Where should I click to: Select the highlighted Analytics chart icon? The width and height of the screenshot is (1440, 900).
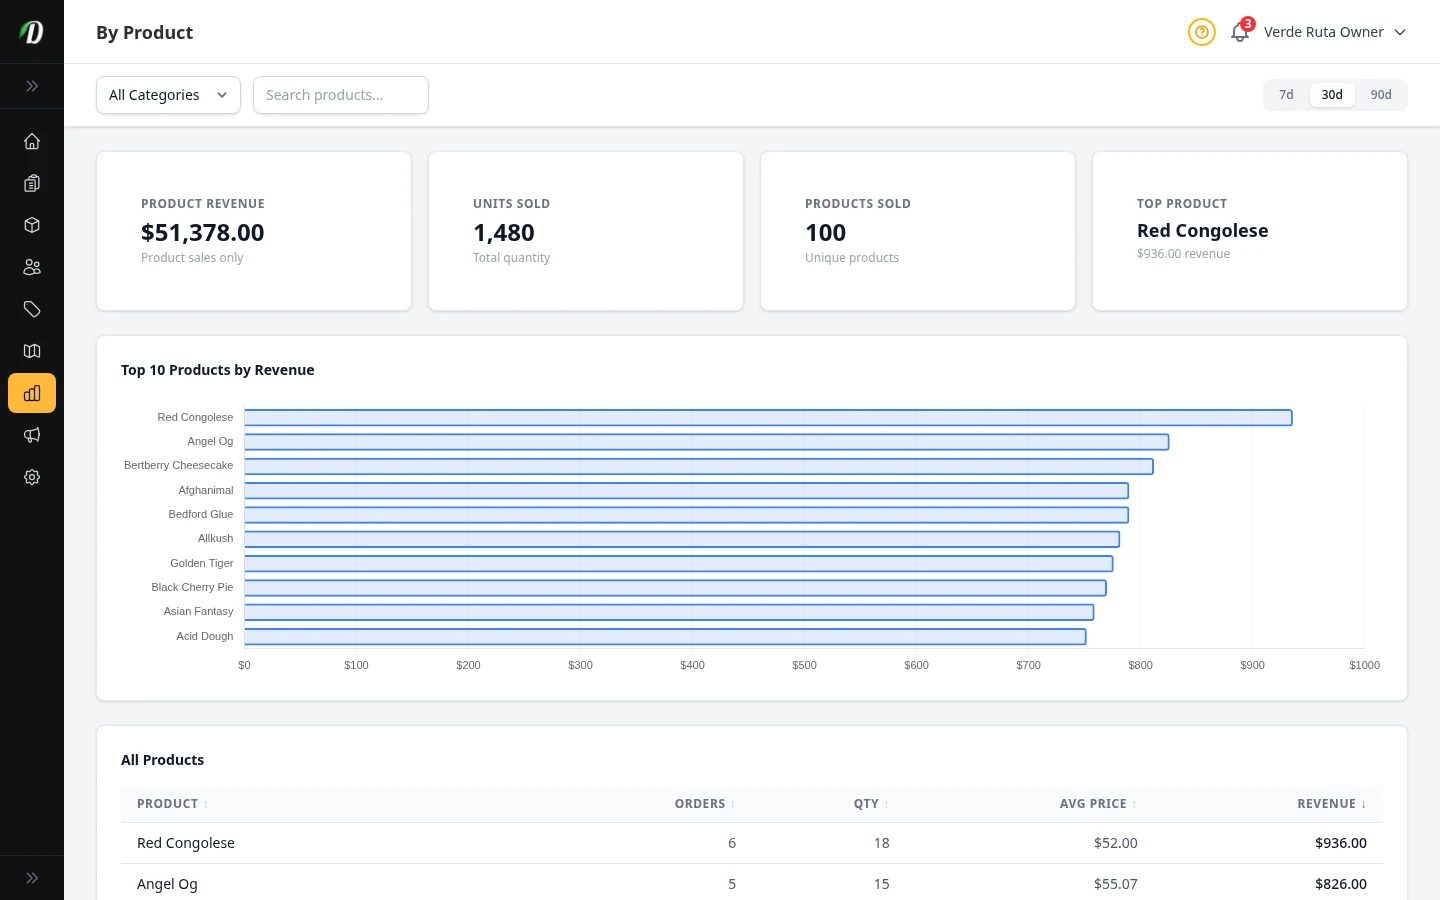(32, 393)
